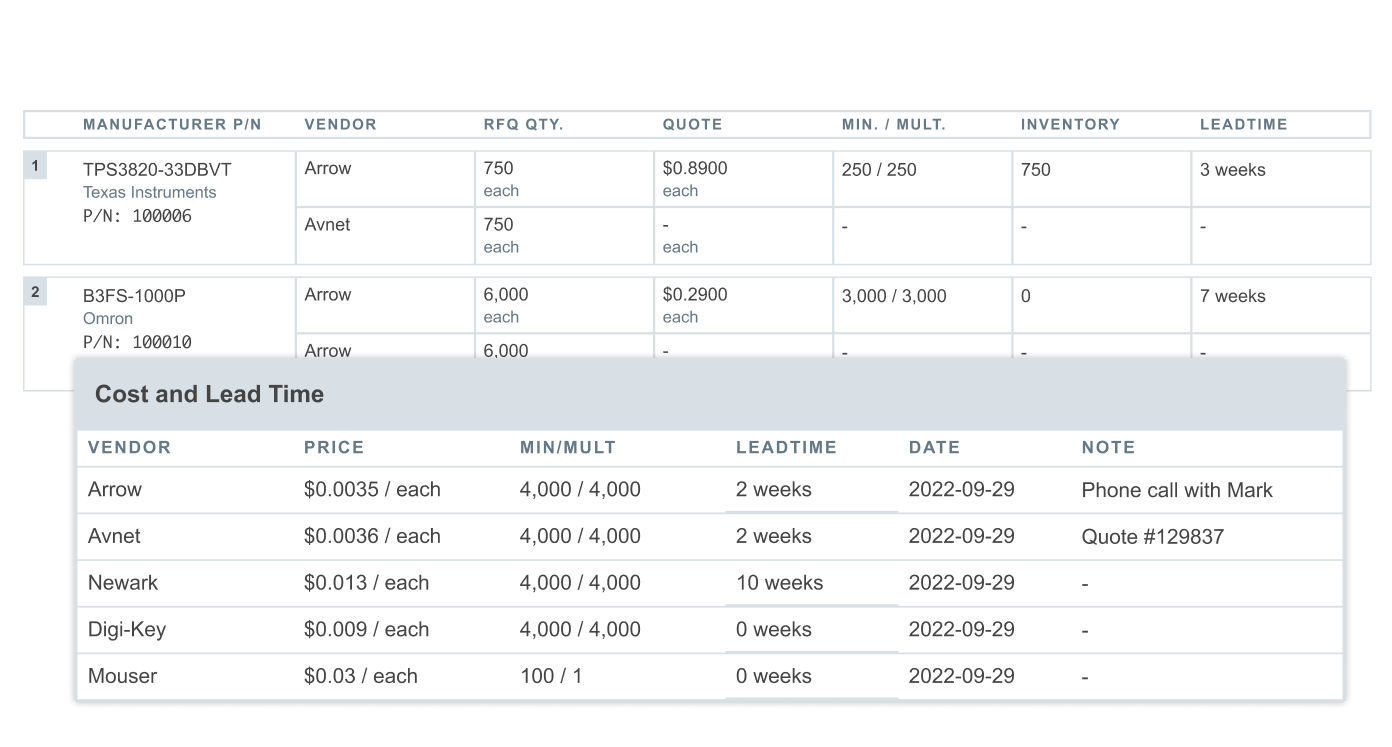Click the INVENTORY column header
This screenshot has width=1392, height=747.
(x=1070, y=125)
